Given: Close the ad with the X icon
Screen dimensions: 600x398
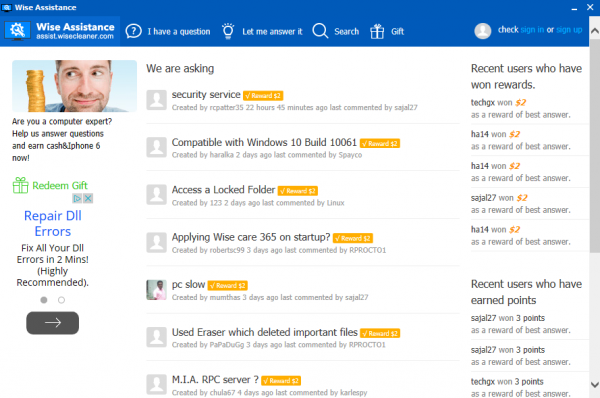Looking at the screenshot, I should tap(88, 198).
